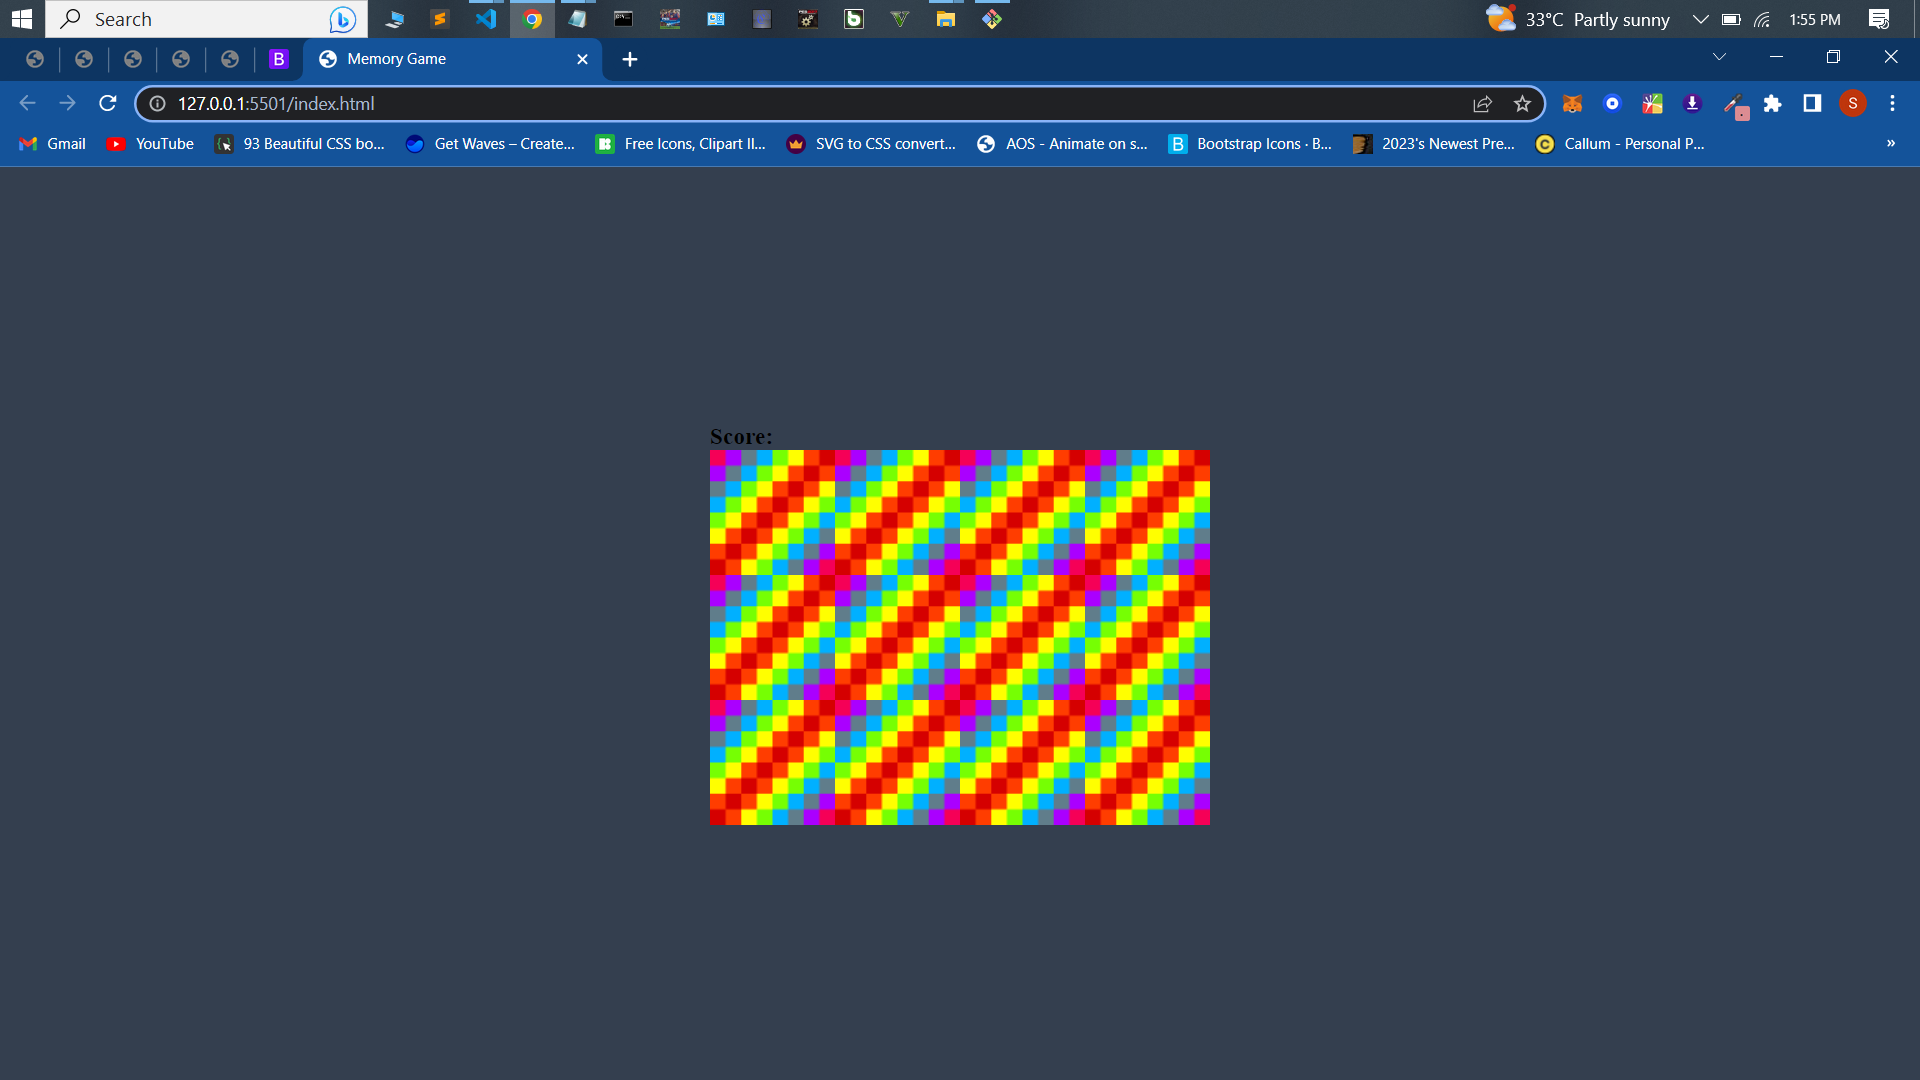Click the share page icon
1920x1080 pixels.
pos(1482,103)
